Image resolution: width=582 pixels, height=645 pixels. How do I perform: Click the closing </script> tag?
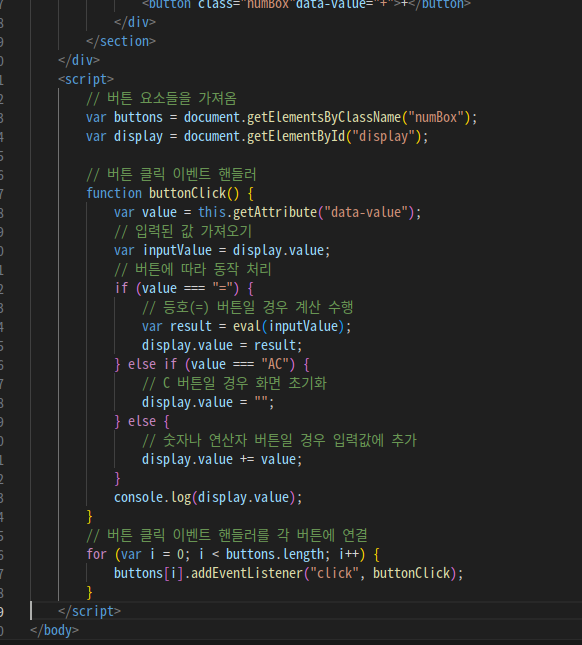click(89, 611)
